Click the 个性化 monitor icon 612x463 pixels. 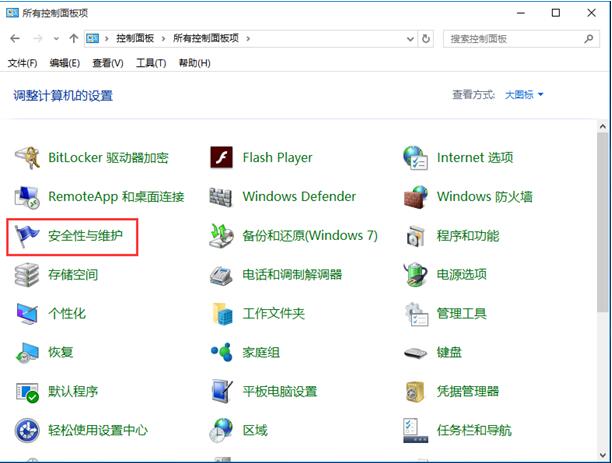pyautogui.click(x=27, y=313)
